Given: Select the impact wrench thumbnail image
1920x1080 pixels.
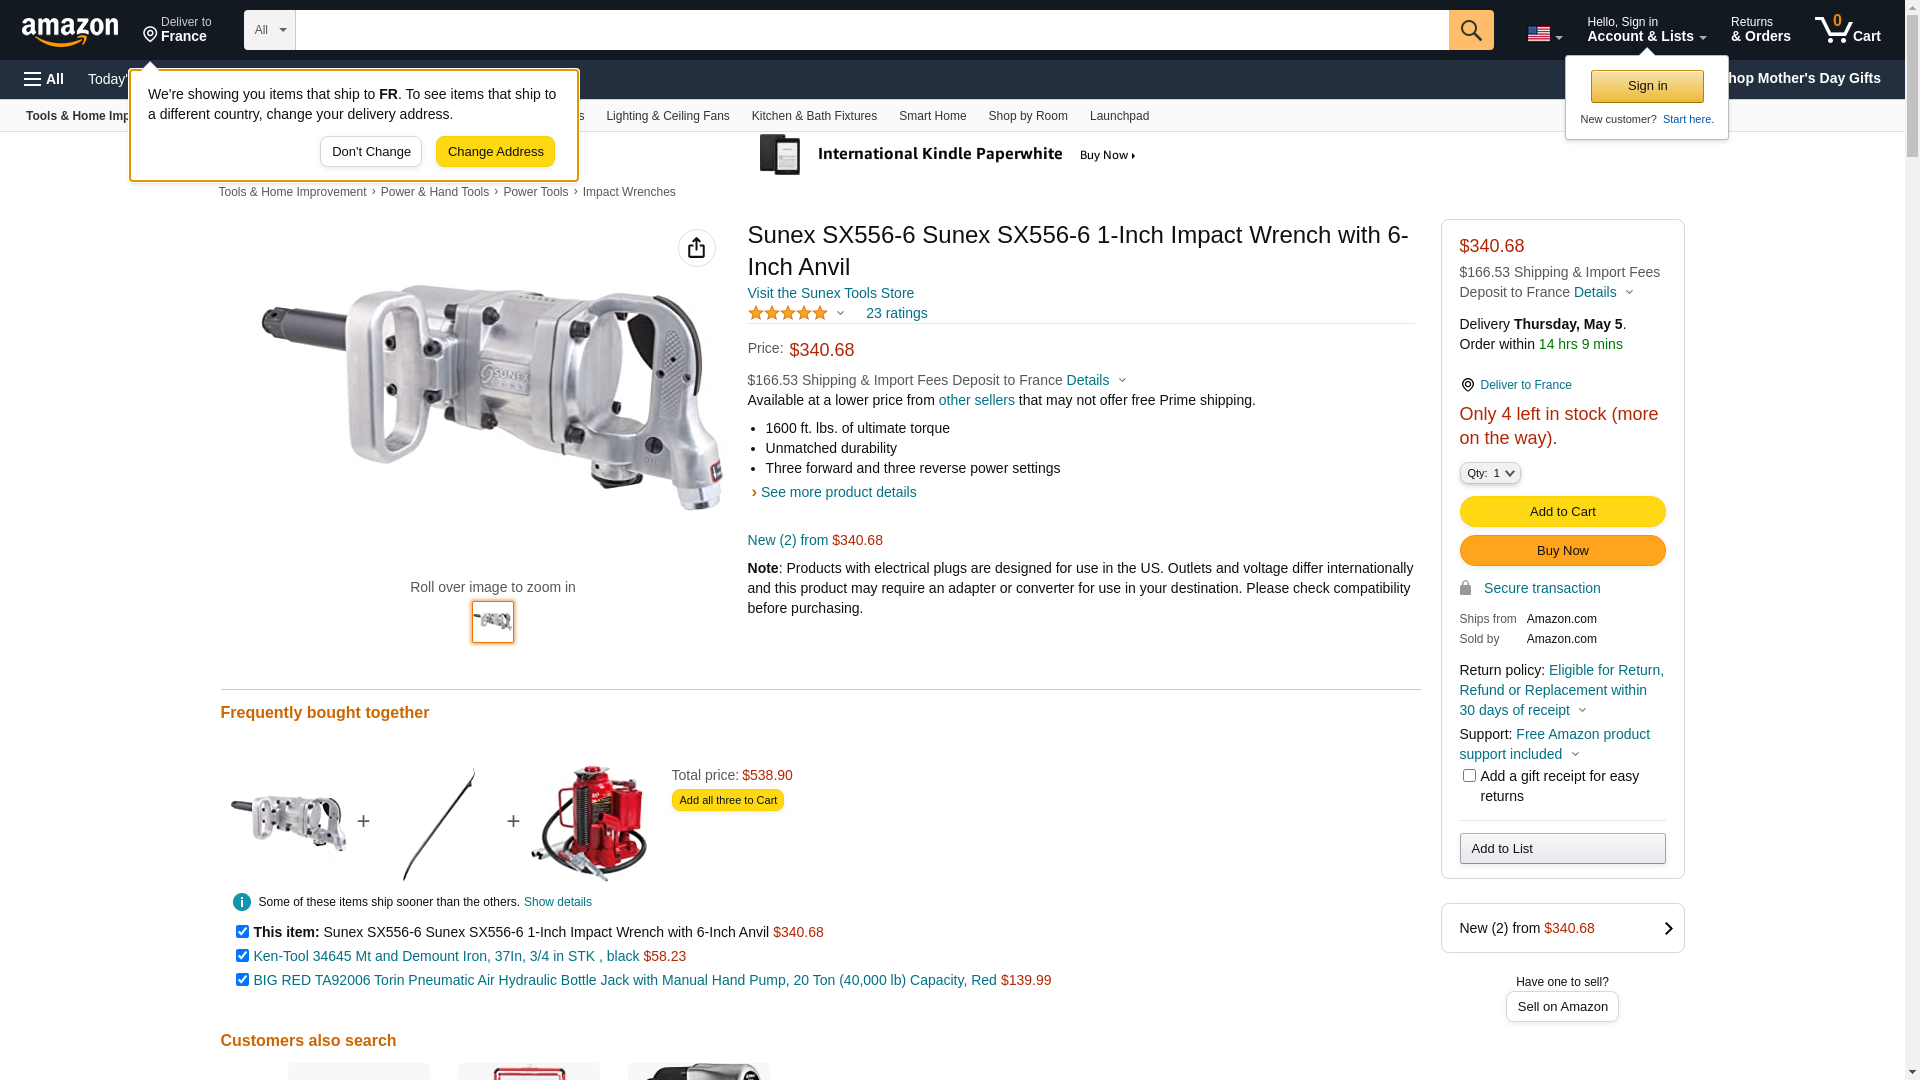Looking at the screenshot, I should pyautogui.click(x=493, y=622).
